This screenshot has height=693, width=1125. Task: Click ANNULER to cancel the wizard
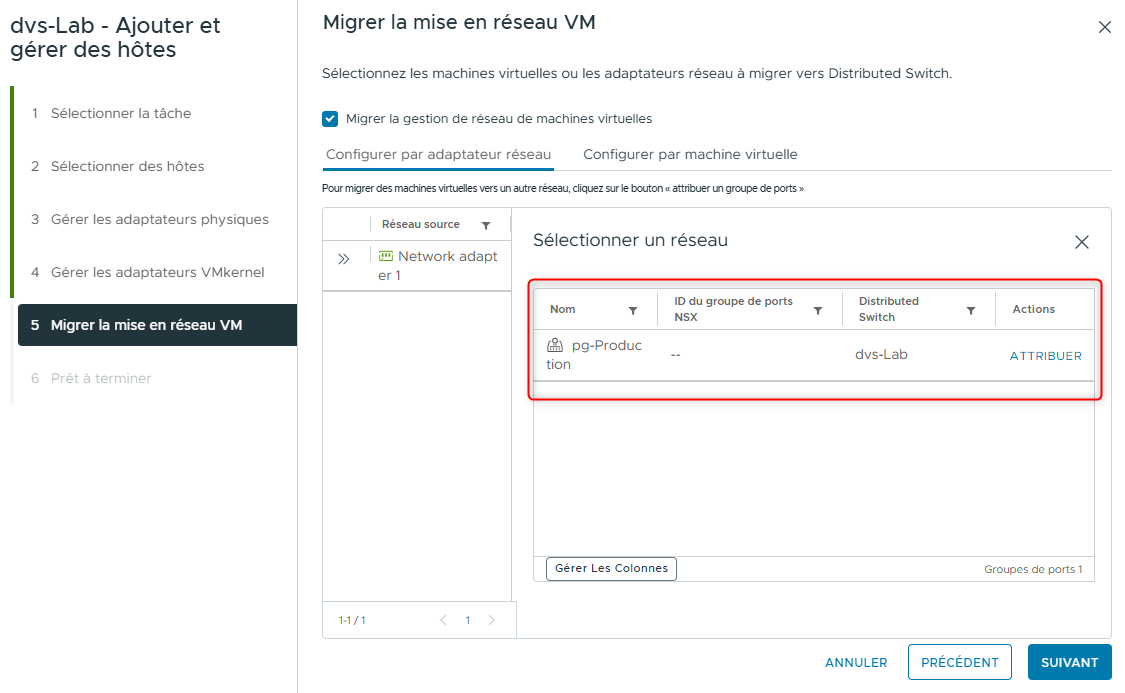click(856, 662)
